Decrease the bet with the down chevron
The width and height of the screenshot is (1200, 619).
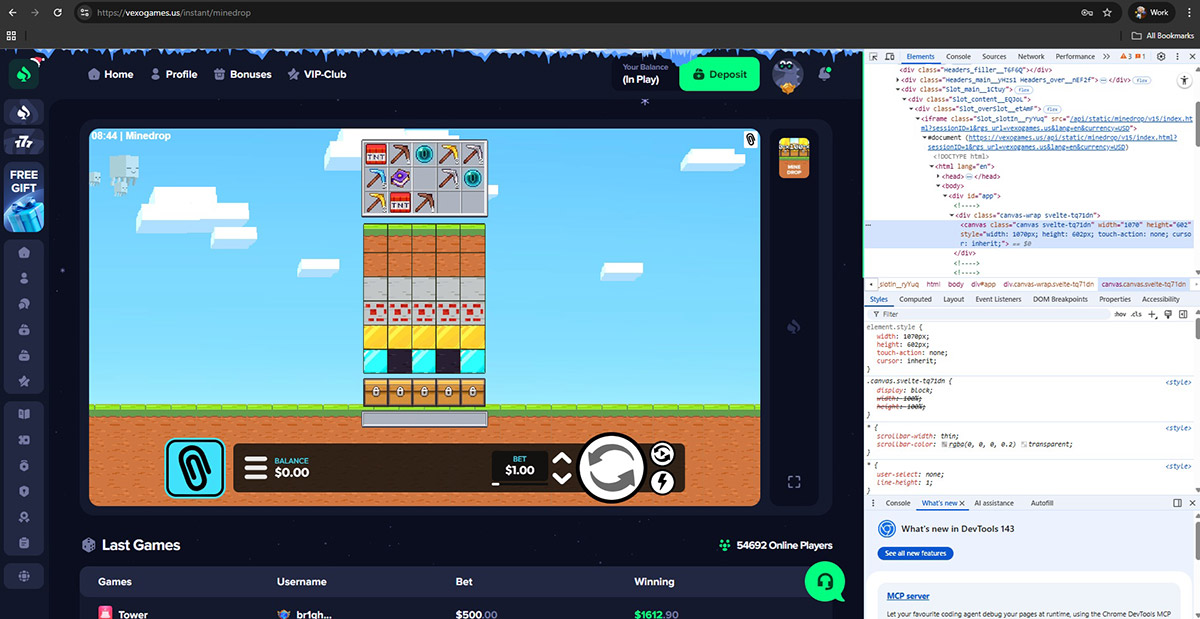coord(562,478)
